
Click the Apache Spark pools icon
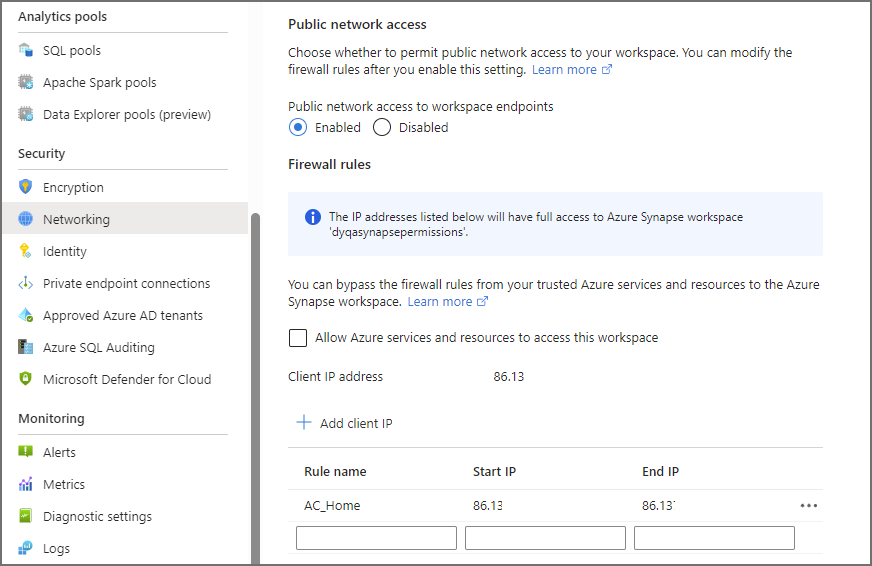pyautogui.click(x=26, y=82)
